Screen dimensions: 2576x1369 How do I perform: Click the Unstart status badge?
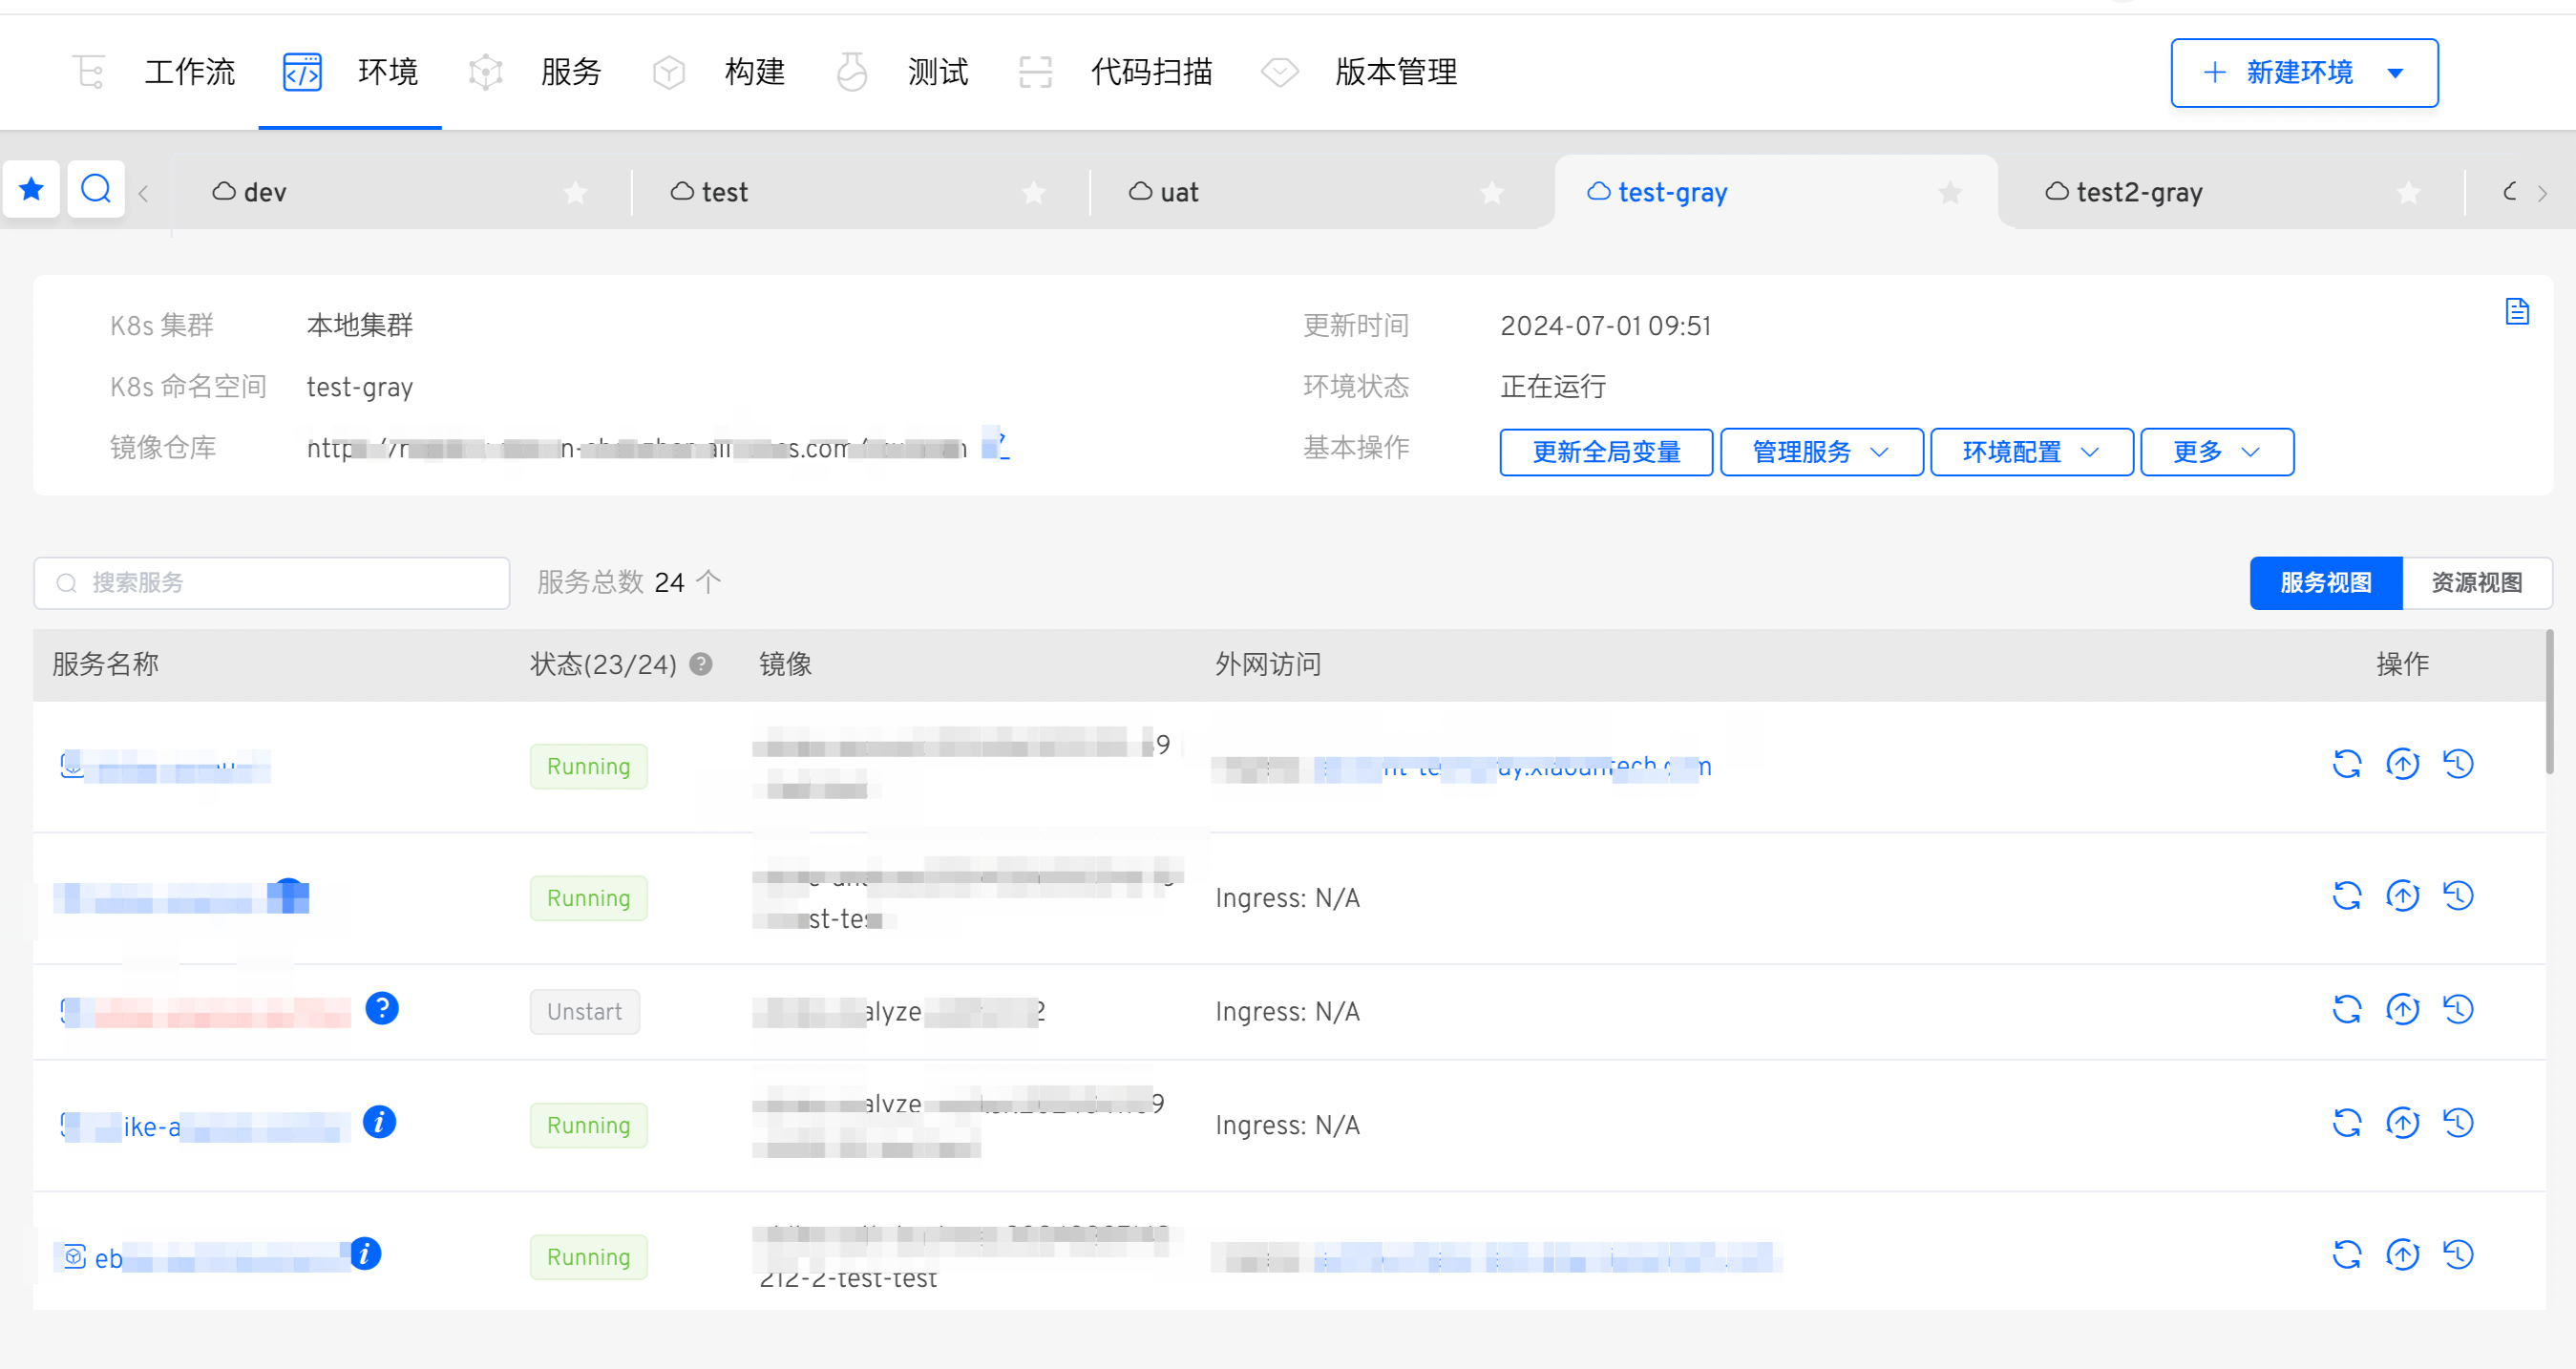click(x=585, y=1012)
